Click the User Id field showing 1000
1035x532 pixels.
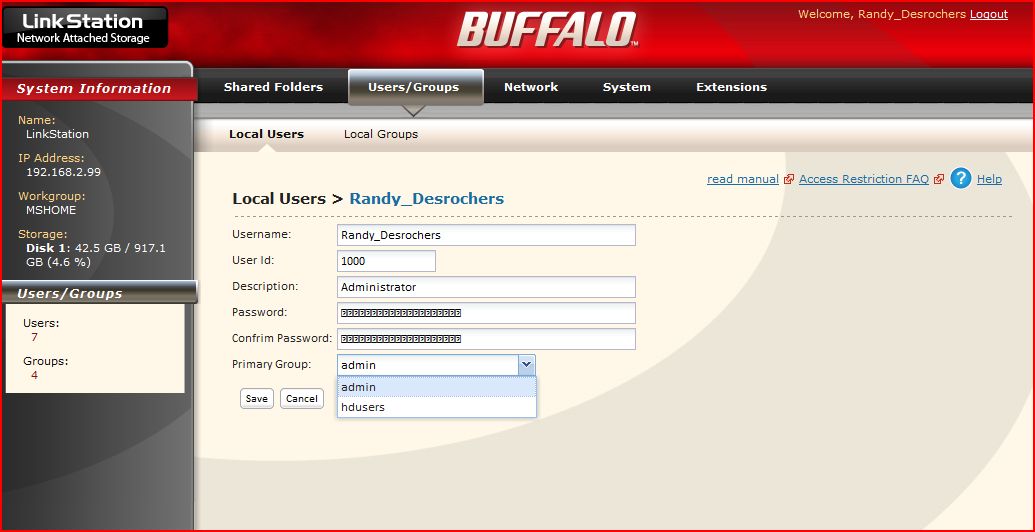click(386, 261)
